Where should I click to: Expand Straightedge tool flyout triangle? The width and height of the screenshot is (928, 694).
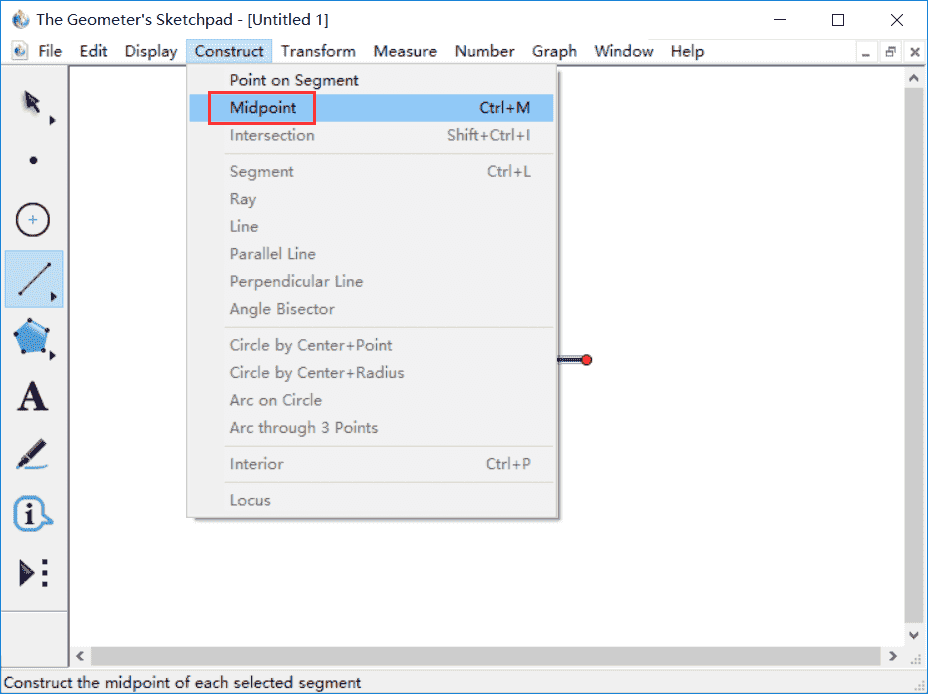tap(53, 297)
